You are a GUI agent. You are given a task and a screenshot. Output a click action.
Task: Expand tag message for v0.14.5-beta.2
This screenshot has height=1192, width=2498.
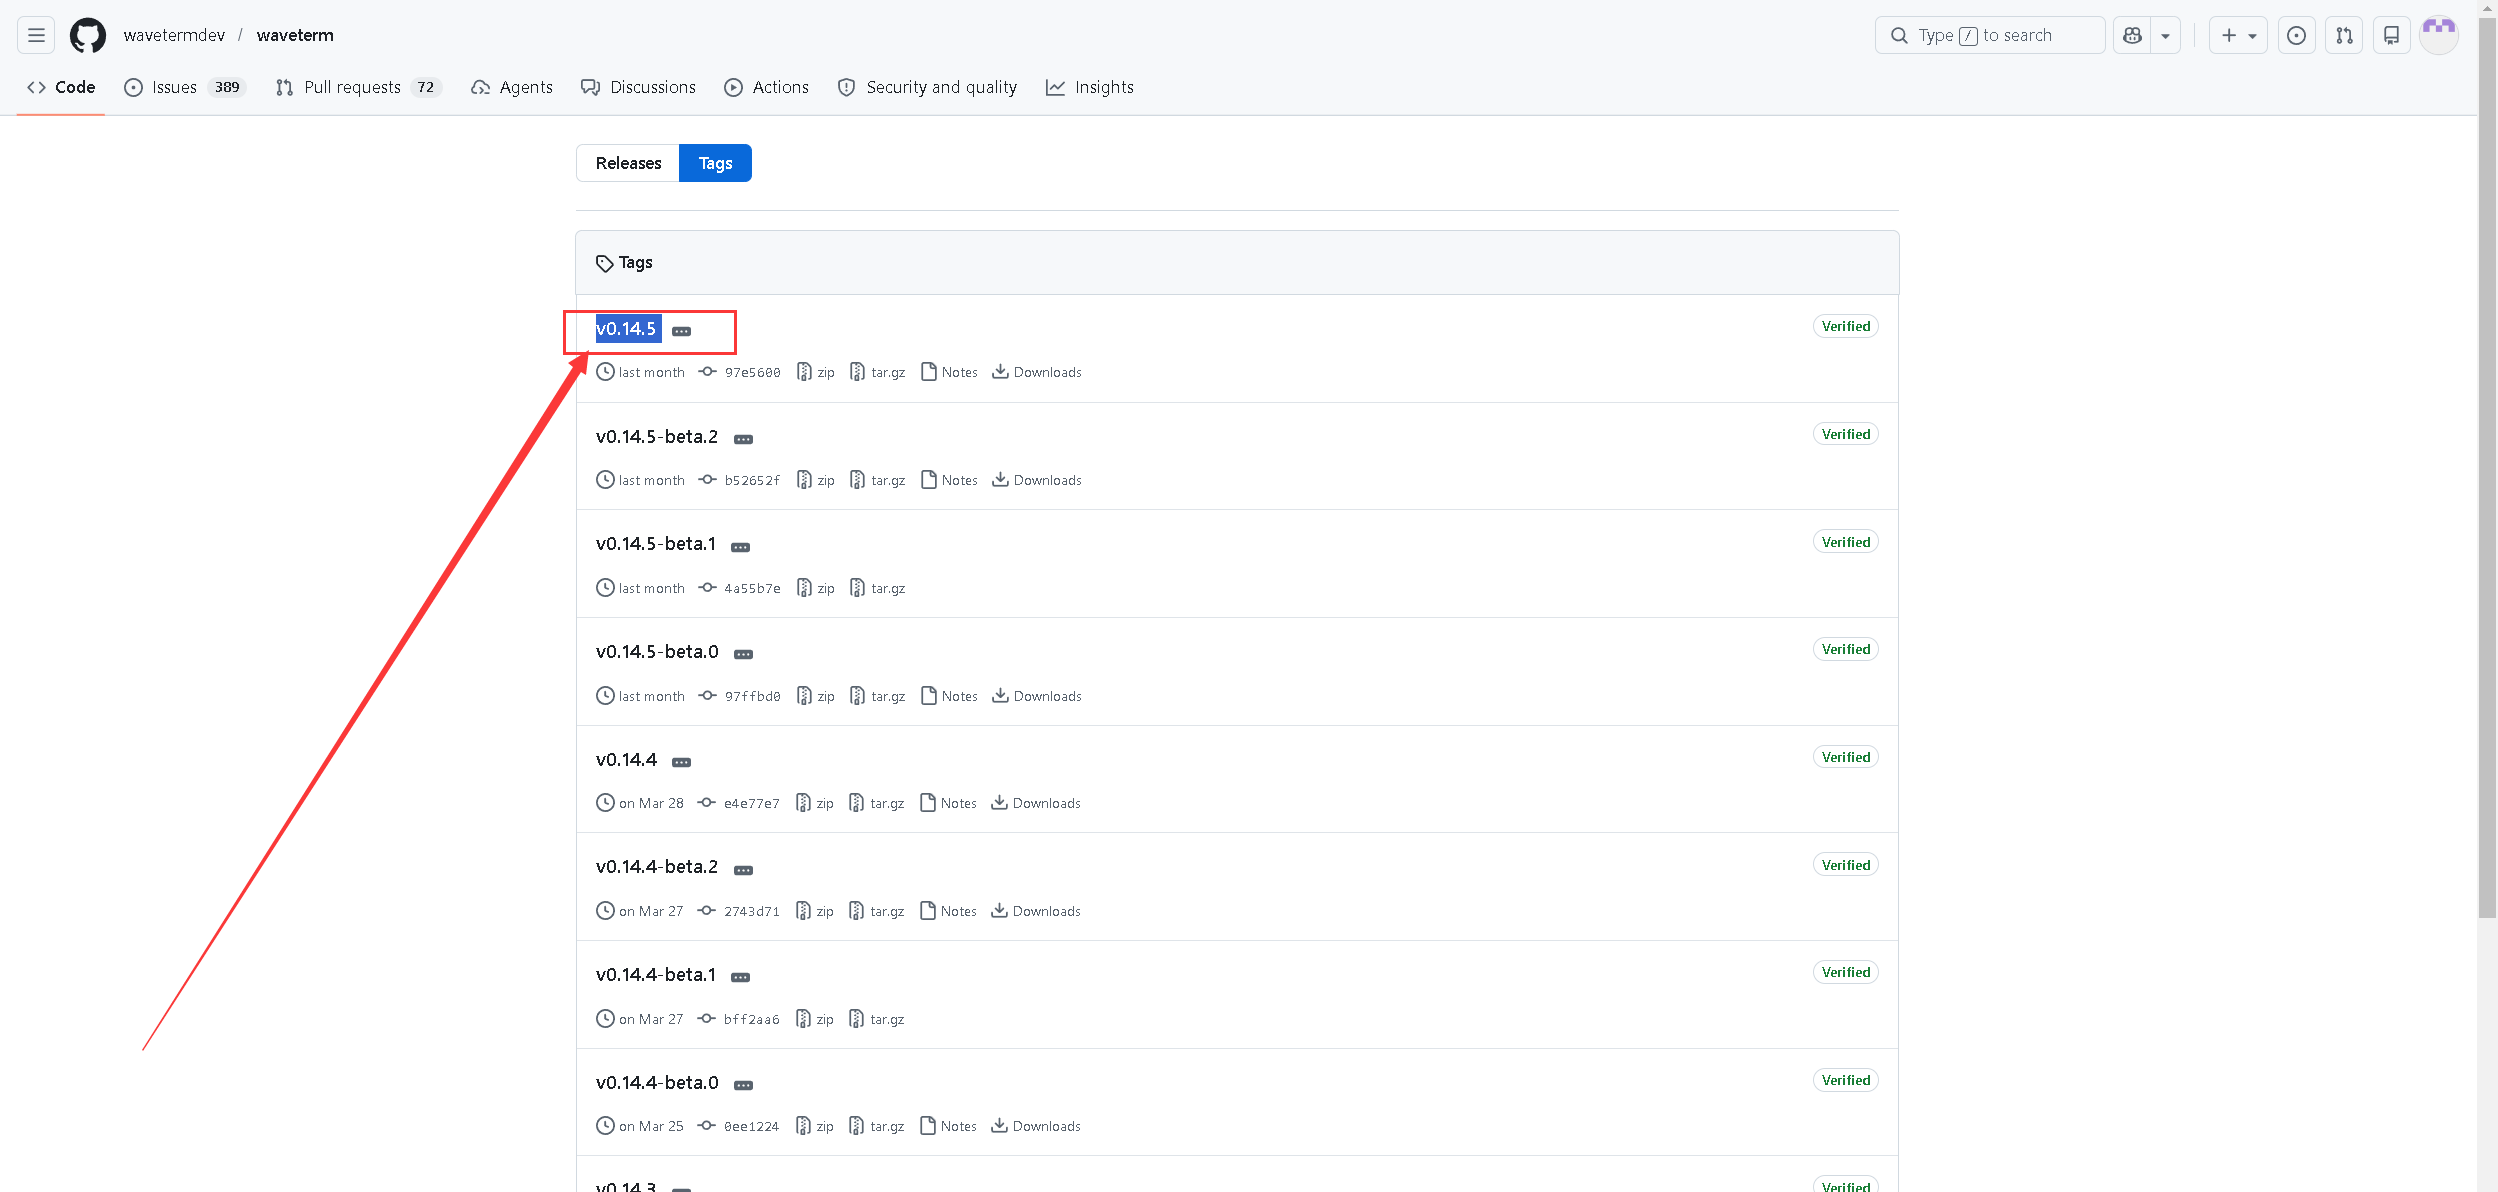744,439
